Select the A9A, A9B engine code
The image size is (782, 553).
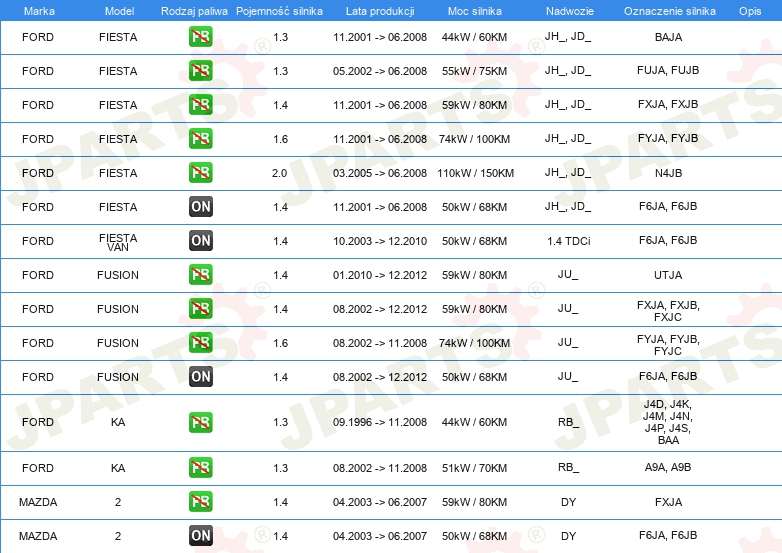click(x=668, y=467)
